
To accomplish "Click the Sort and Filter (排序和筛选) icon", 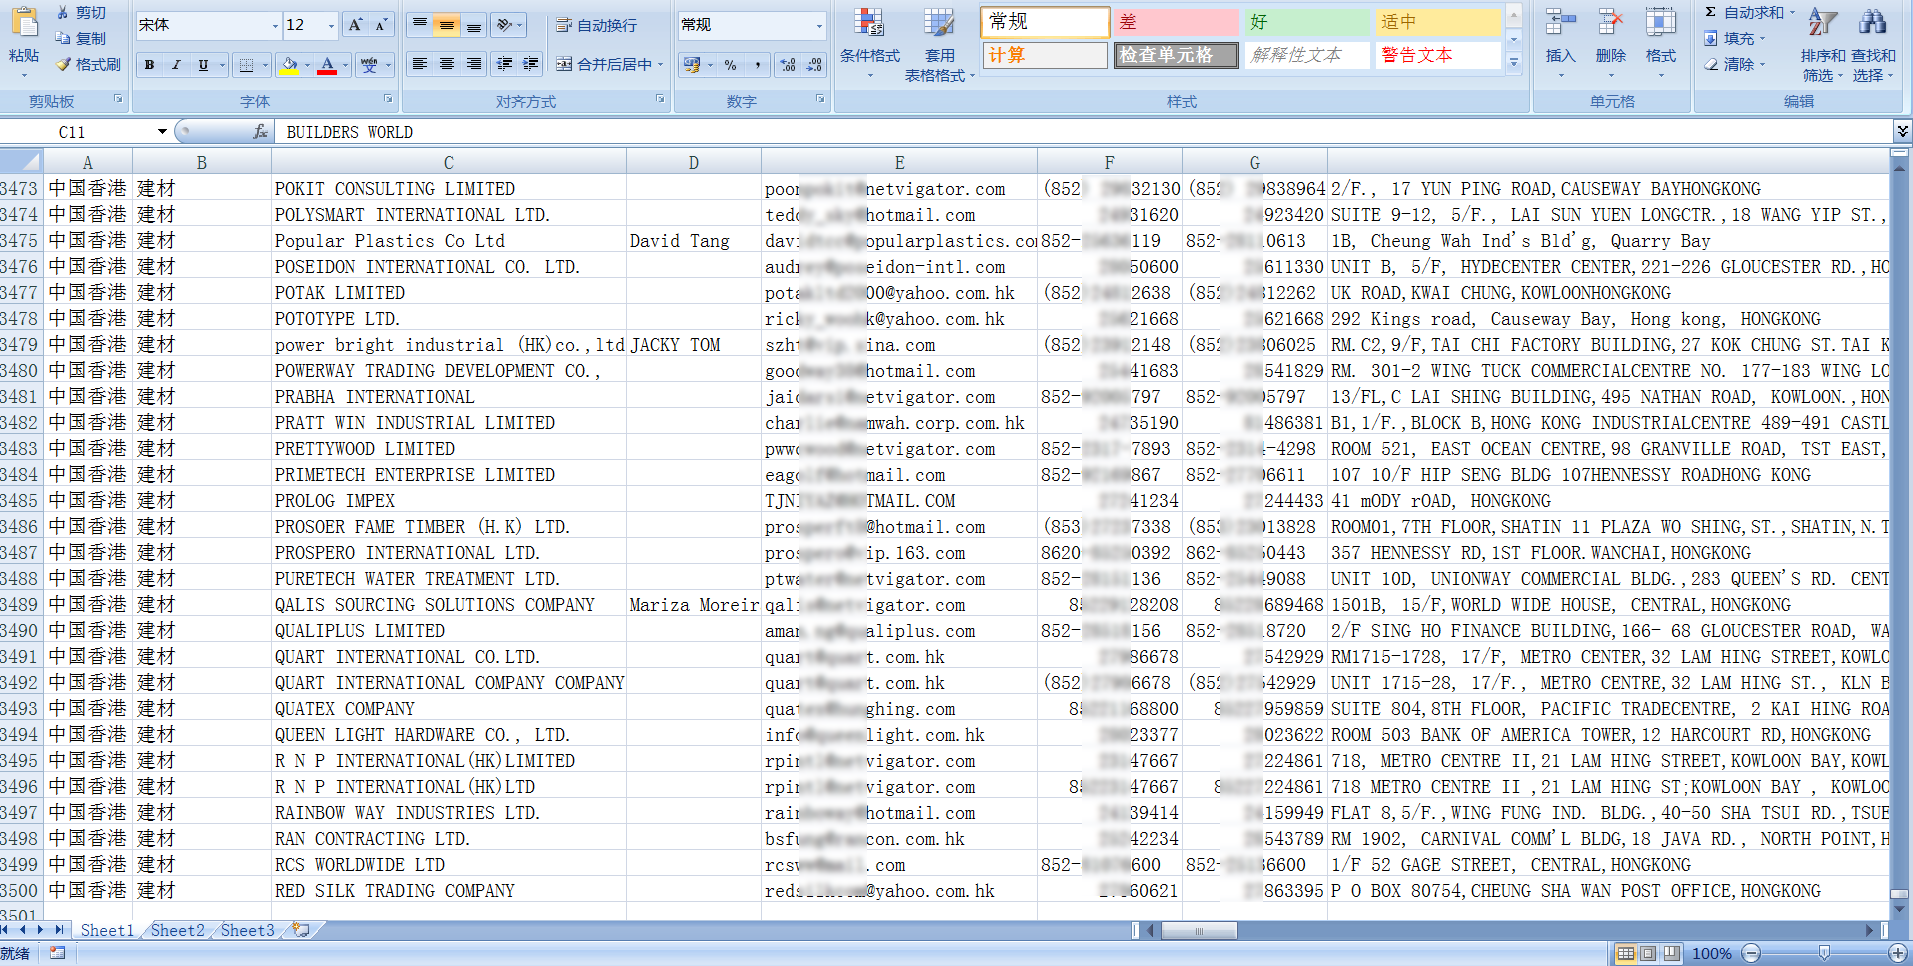I will 1822,38.
